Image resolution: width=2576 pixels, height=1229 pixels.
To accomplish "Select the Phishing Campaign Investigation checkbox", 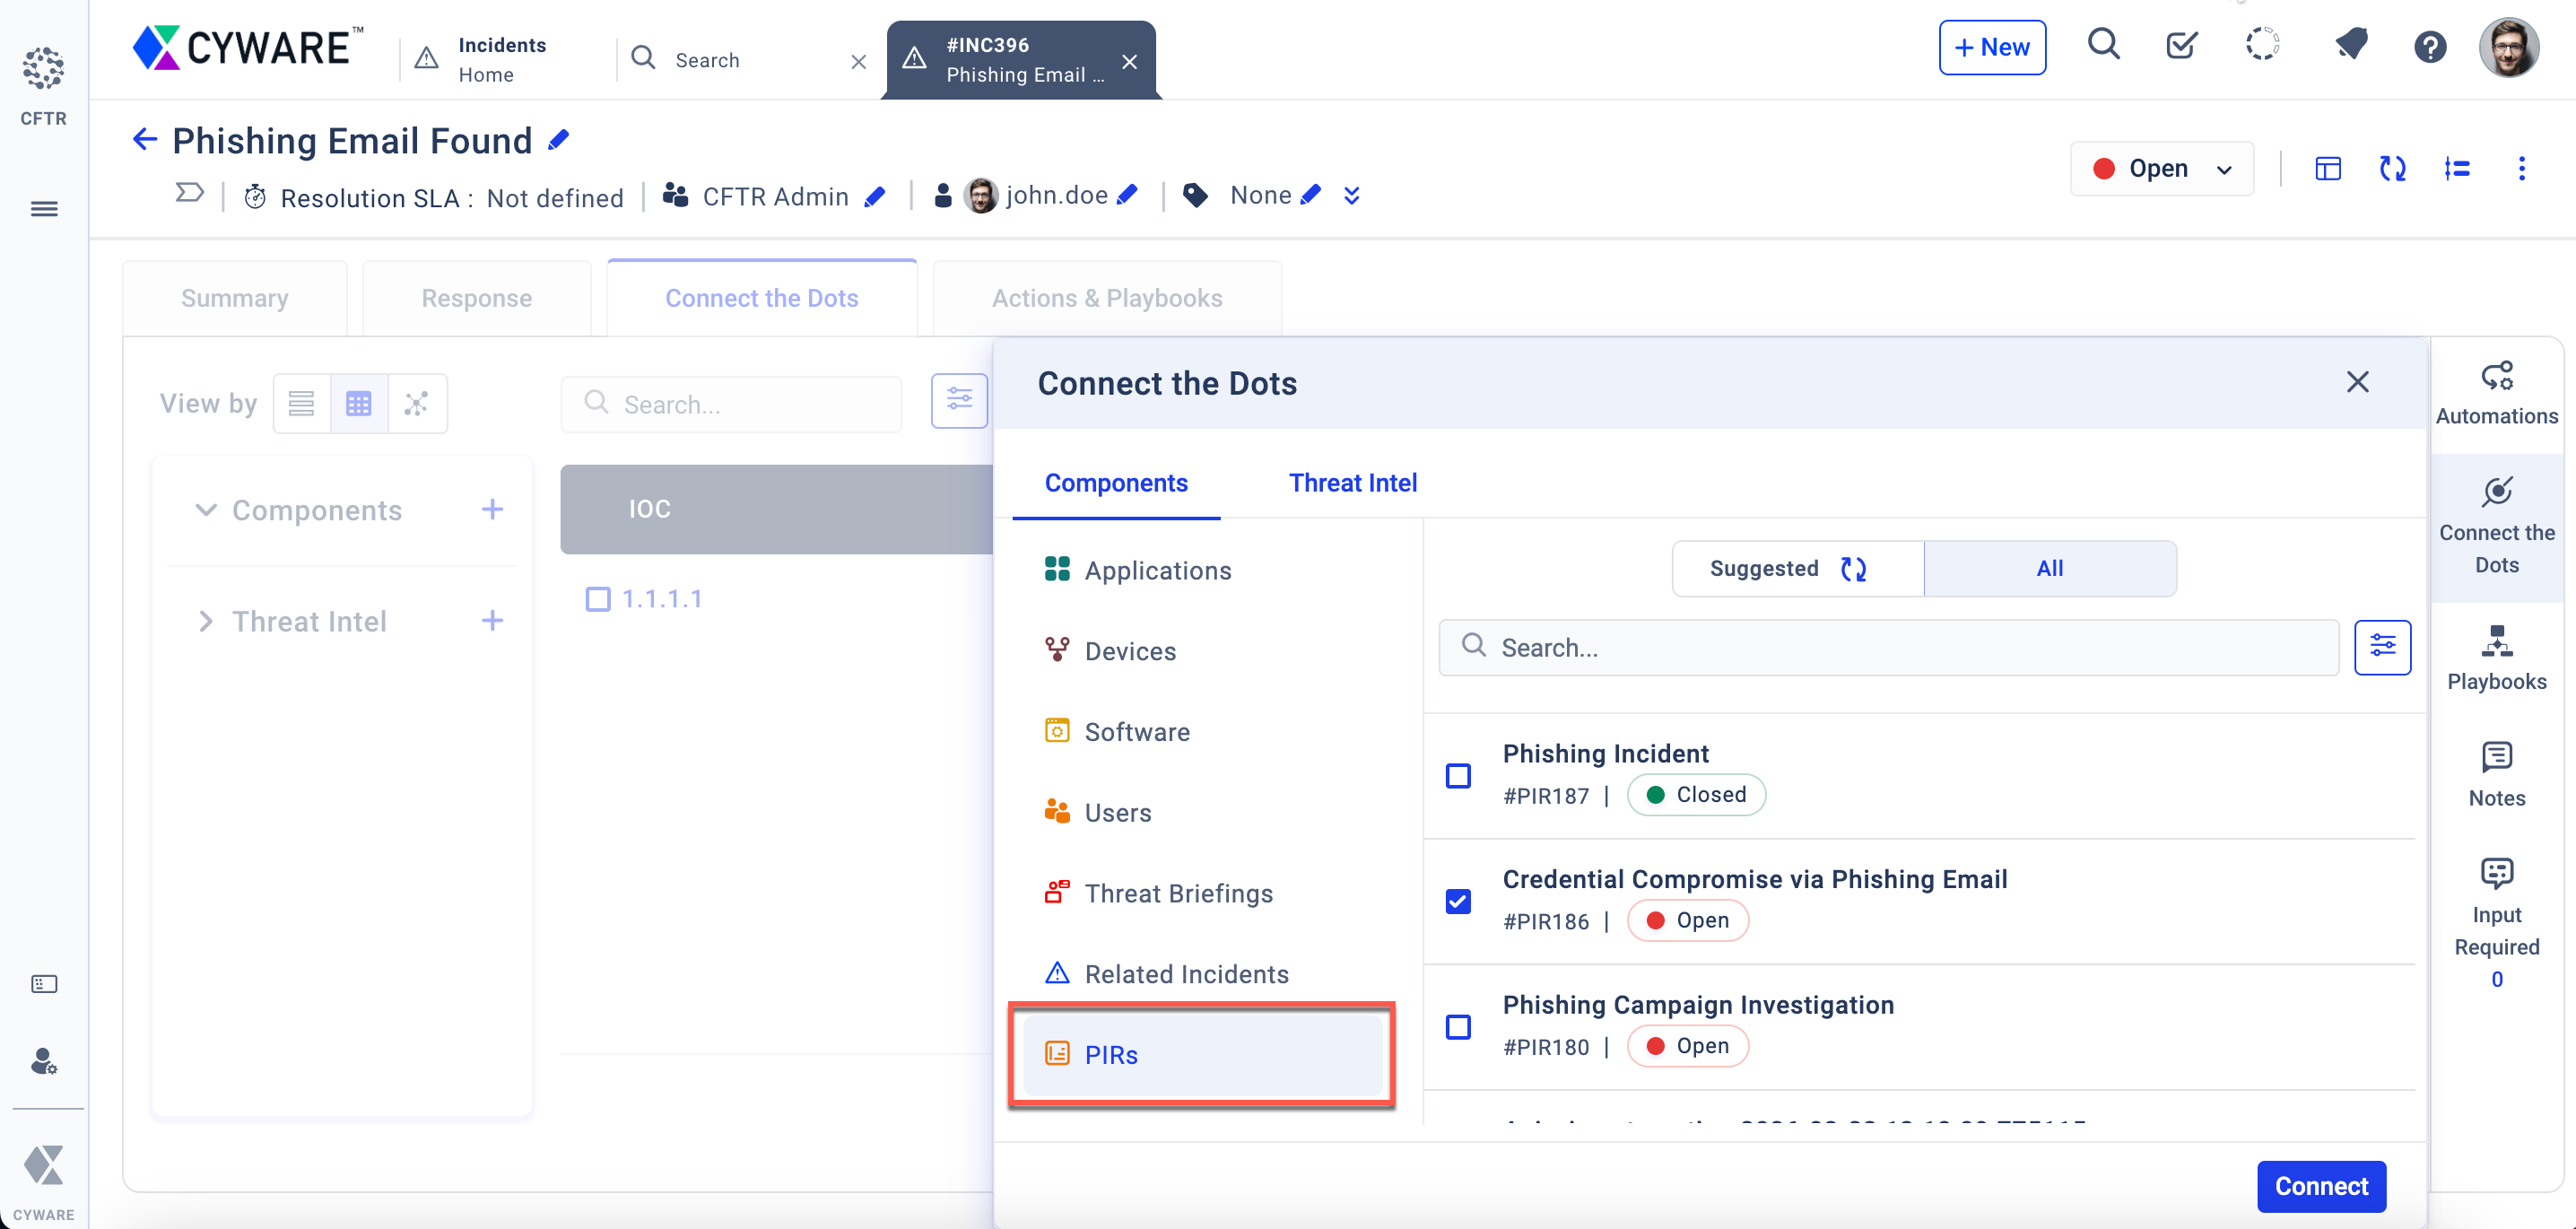I will (1457, 1027).
